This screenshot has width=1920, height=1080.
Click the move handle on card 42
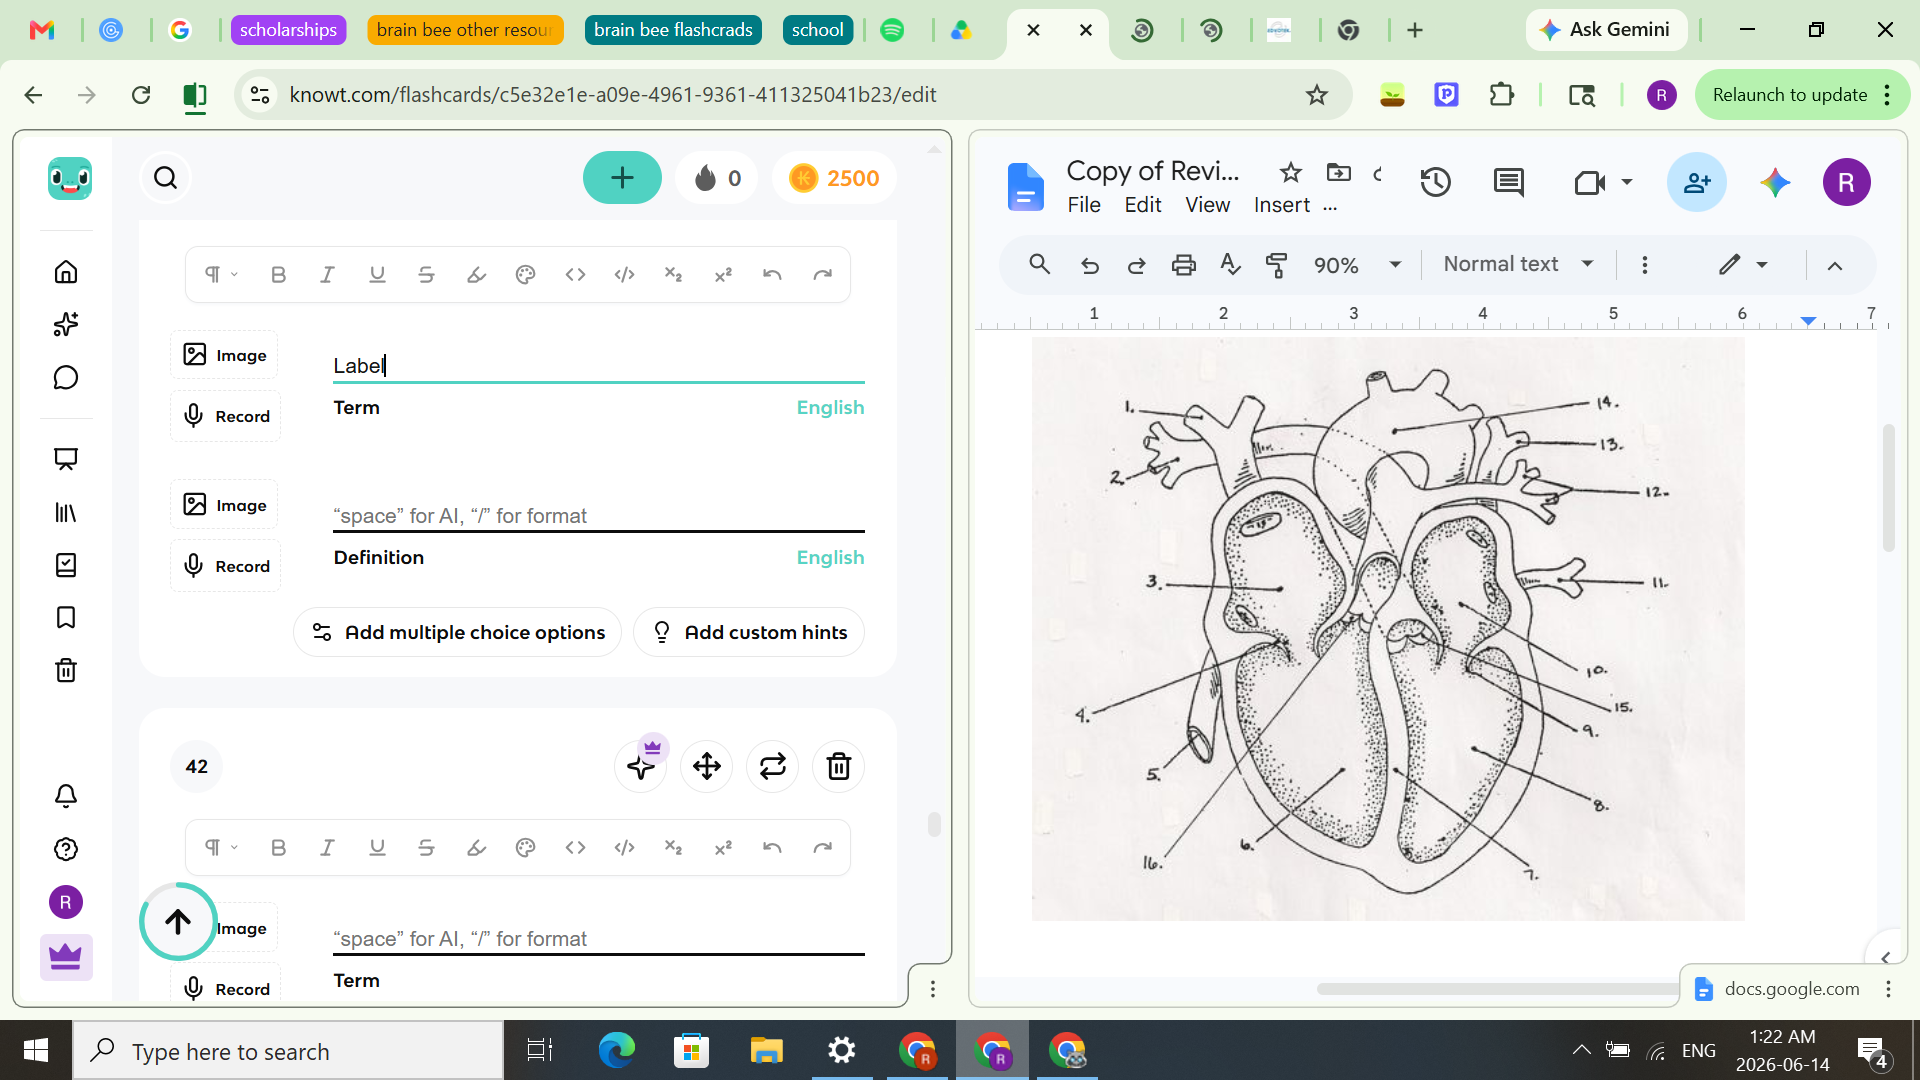coord(707,767)
